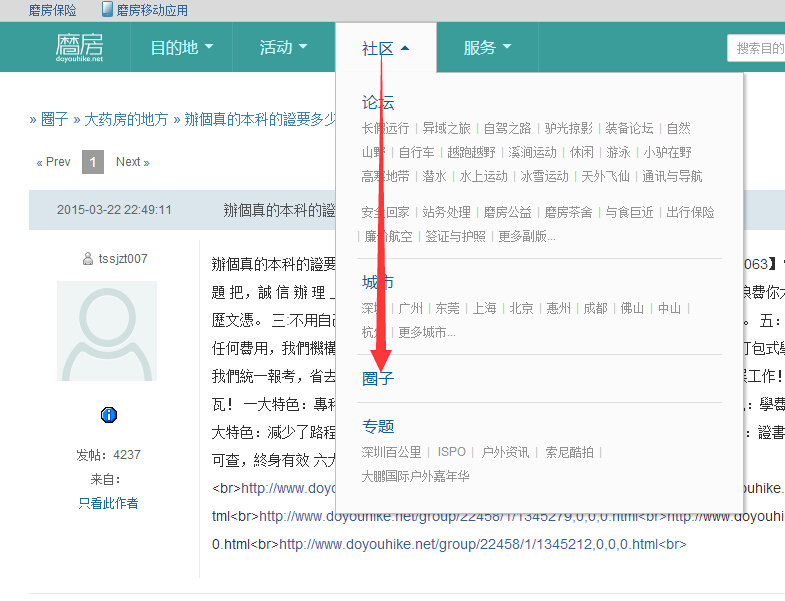Select the city 成都

tap(595, 308)
